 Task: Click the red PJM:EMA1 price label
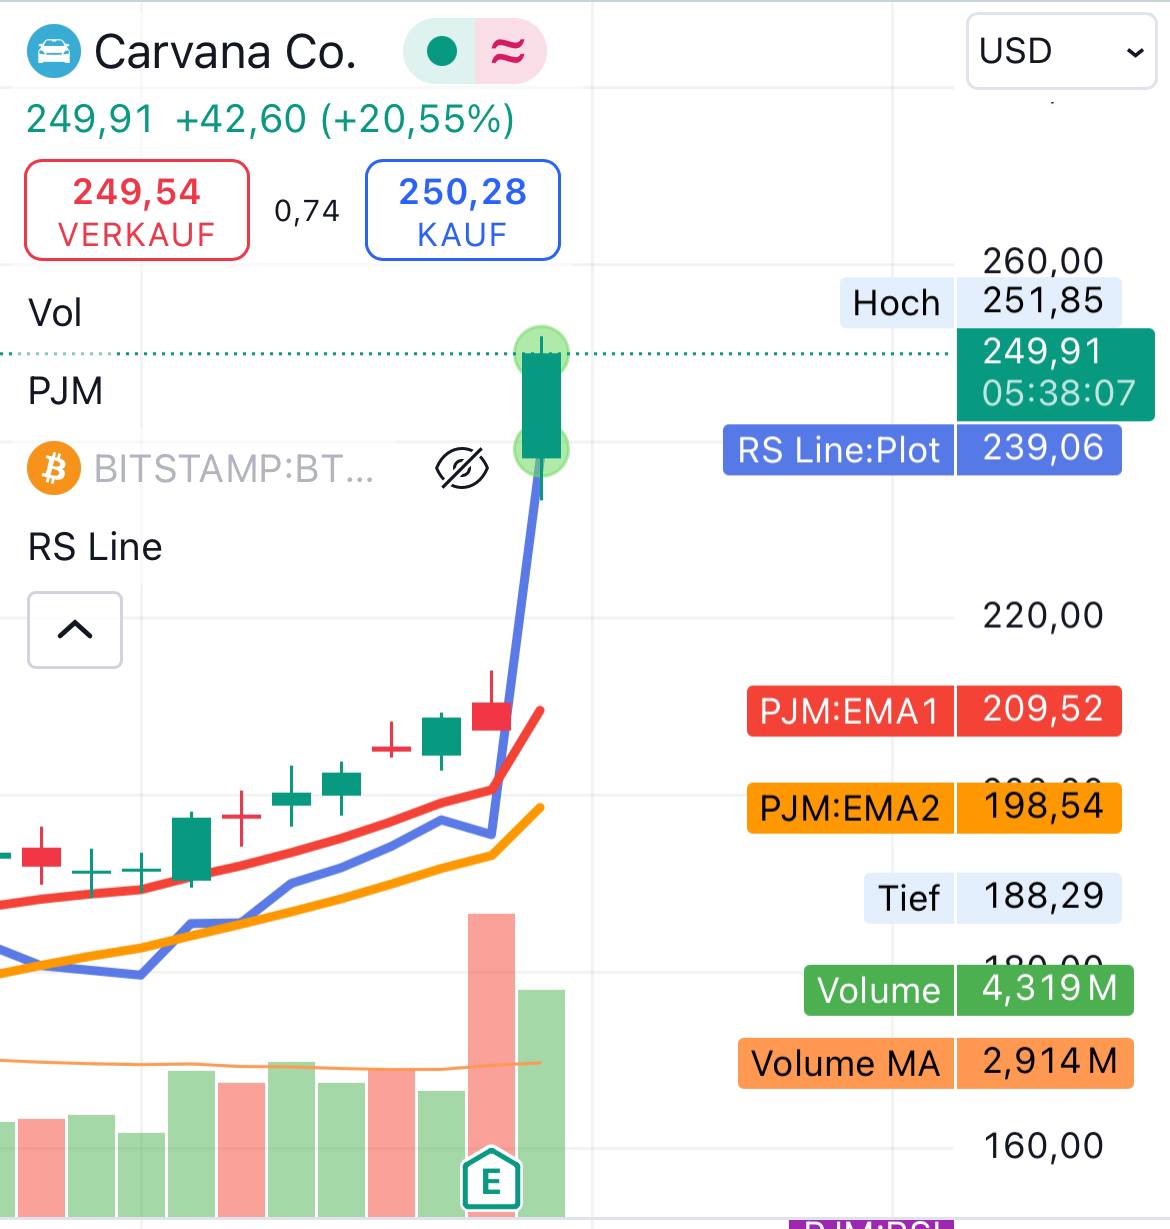coord(850,711)
